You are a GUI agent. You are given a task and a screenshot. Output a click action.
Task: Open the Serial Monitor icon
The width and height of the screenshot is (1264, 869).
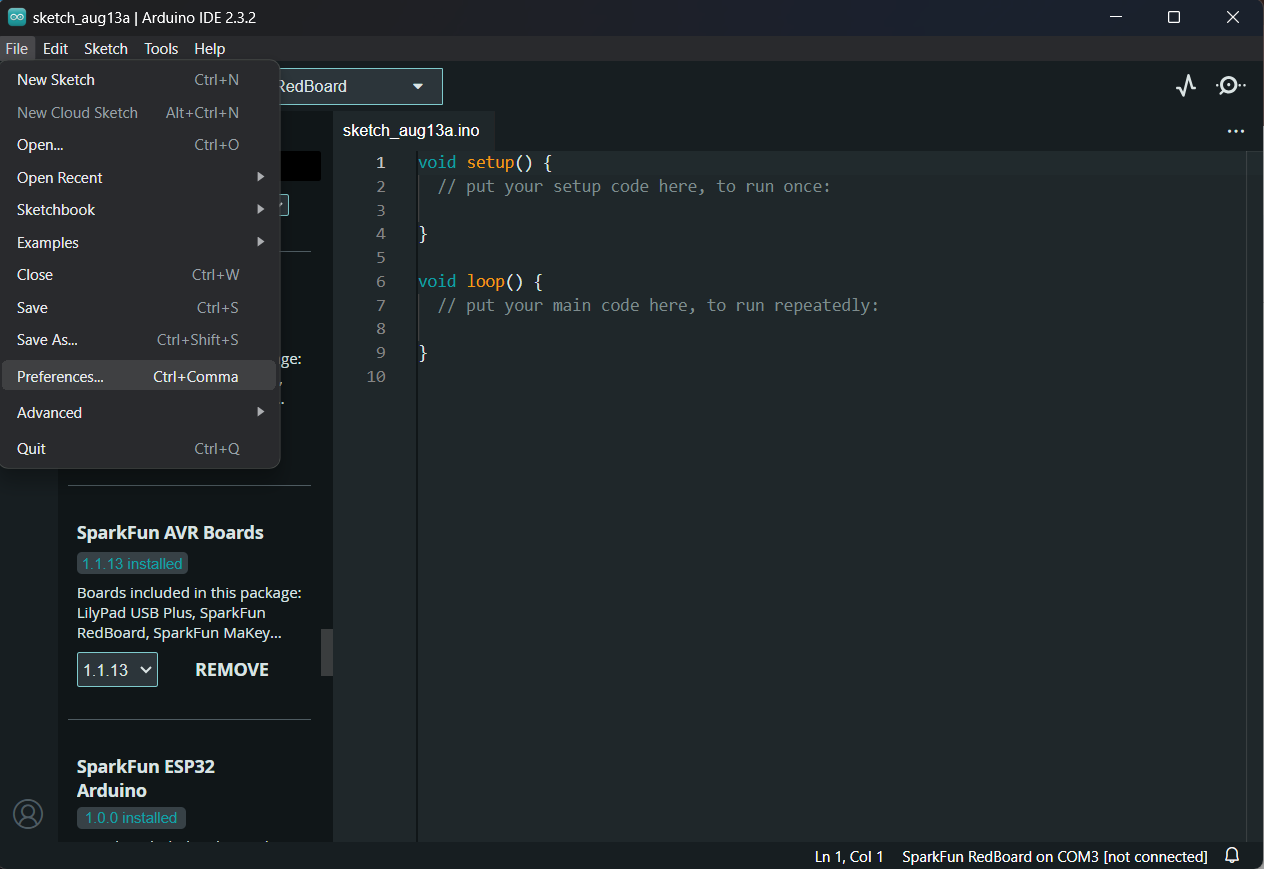click(1230, 86)
